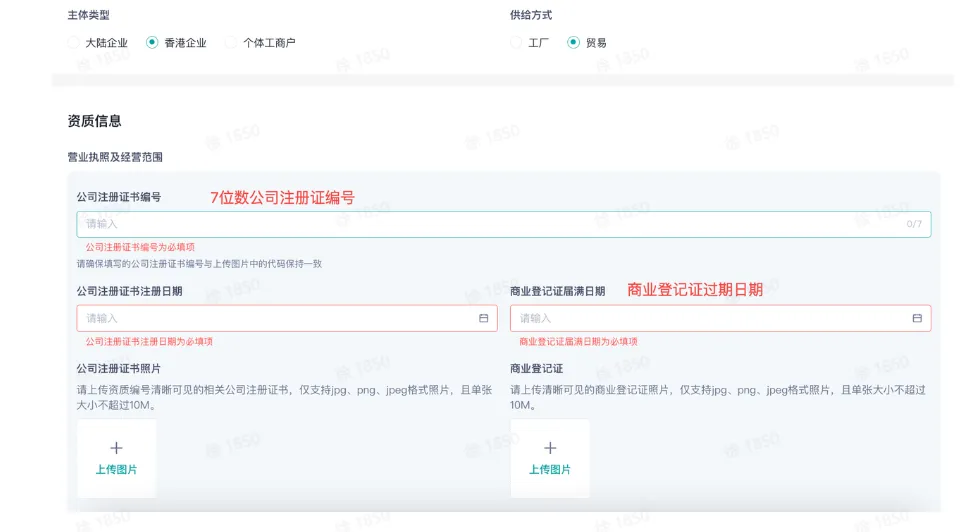Click description 请上传清晰可见的商业登记证照片
This screenshot has height=532, width=973.
tap(718, 397)
